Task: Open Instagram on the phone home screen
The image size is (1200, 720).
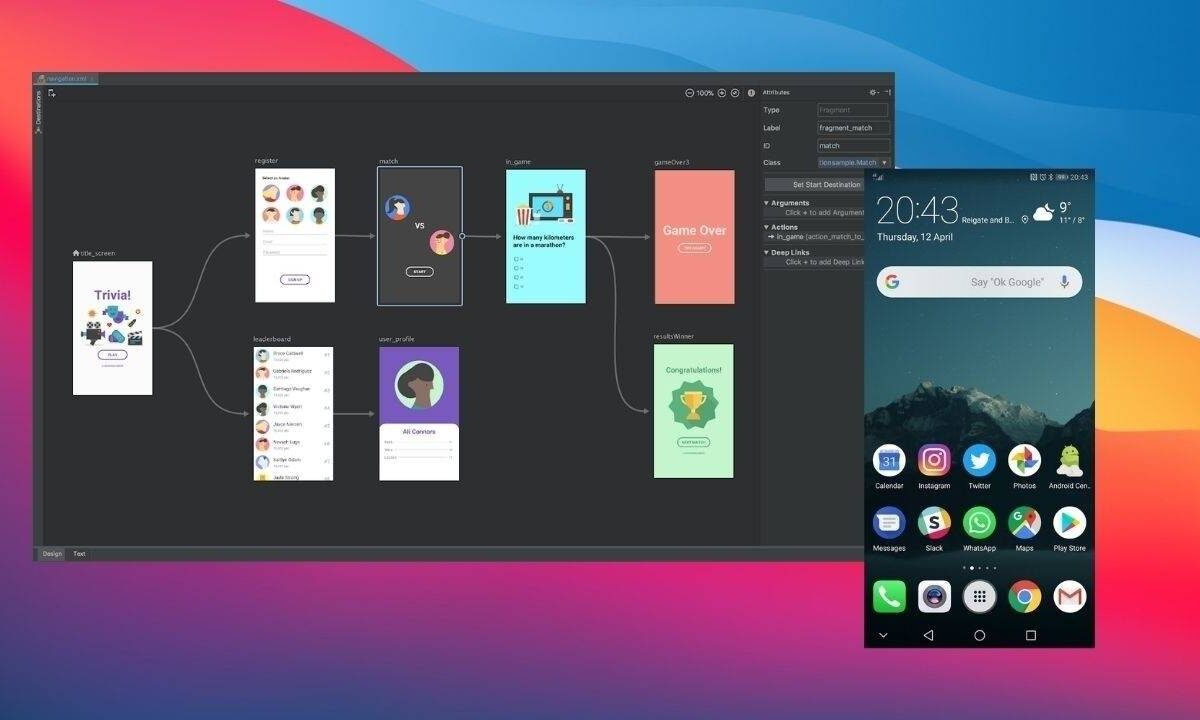Action: click(x=934, y=461)
